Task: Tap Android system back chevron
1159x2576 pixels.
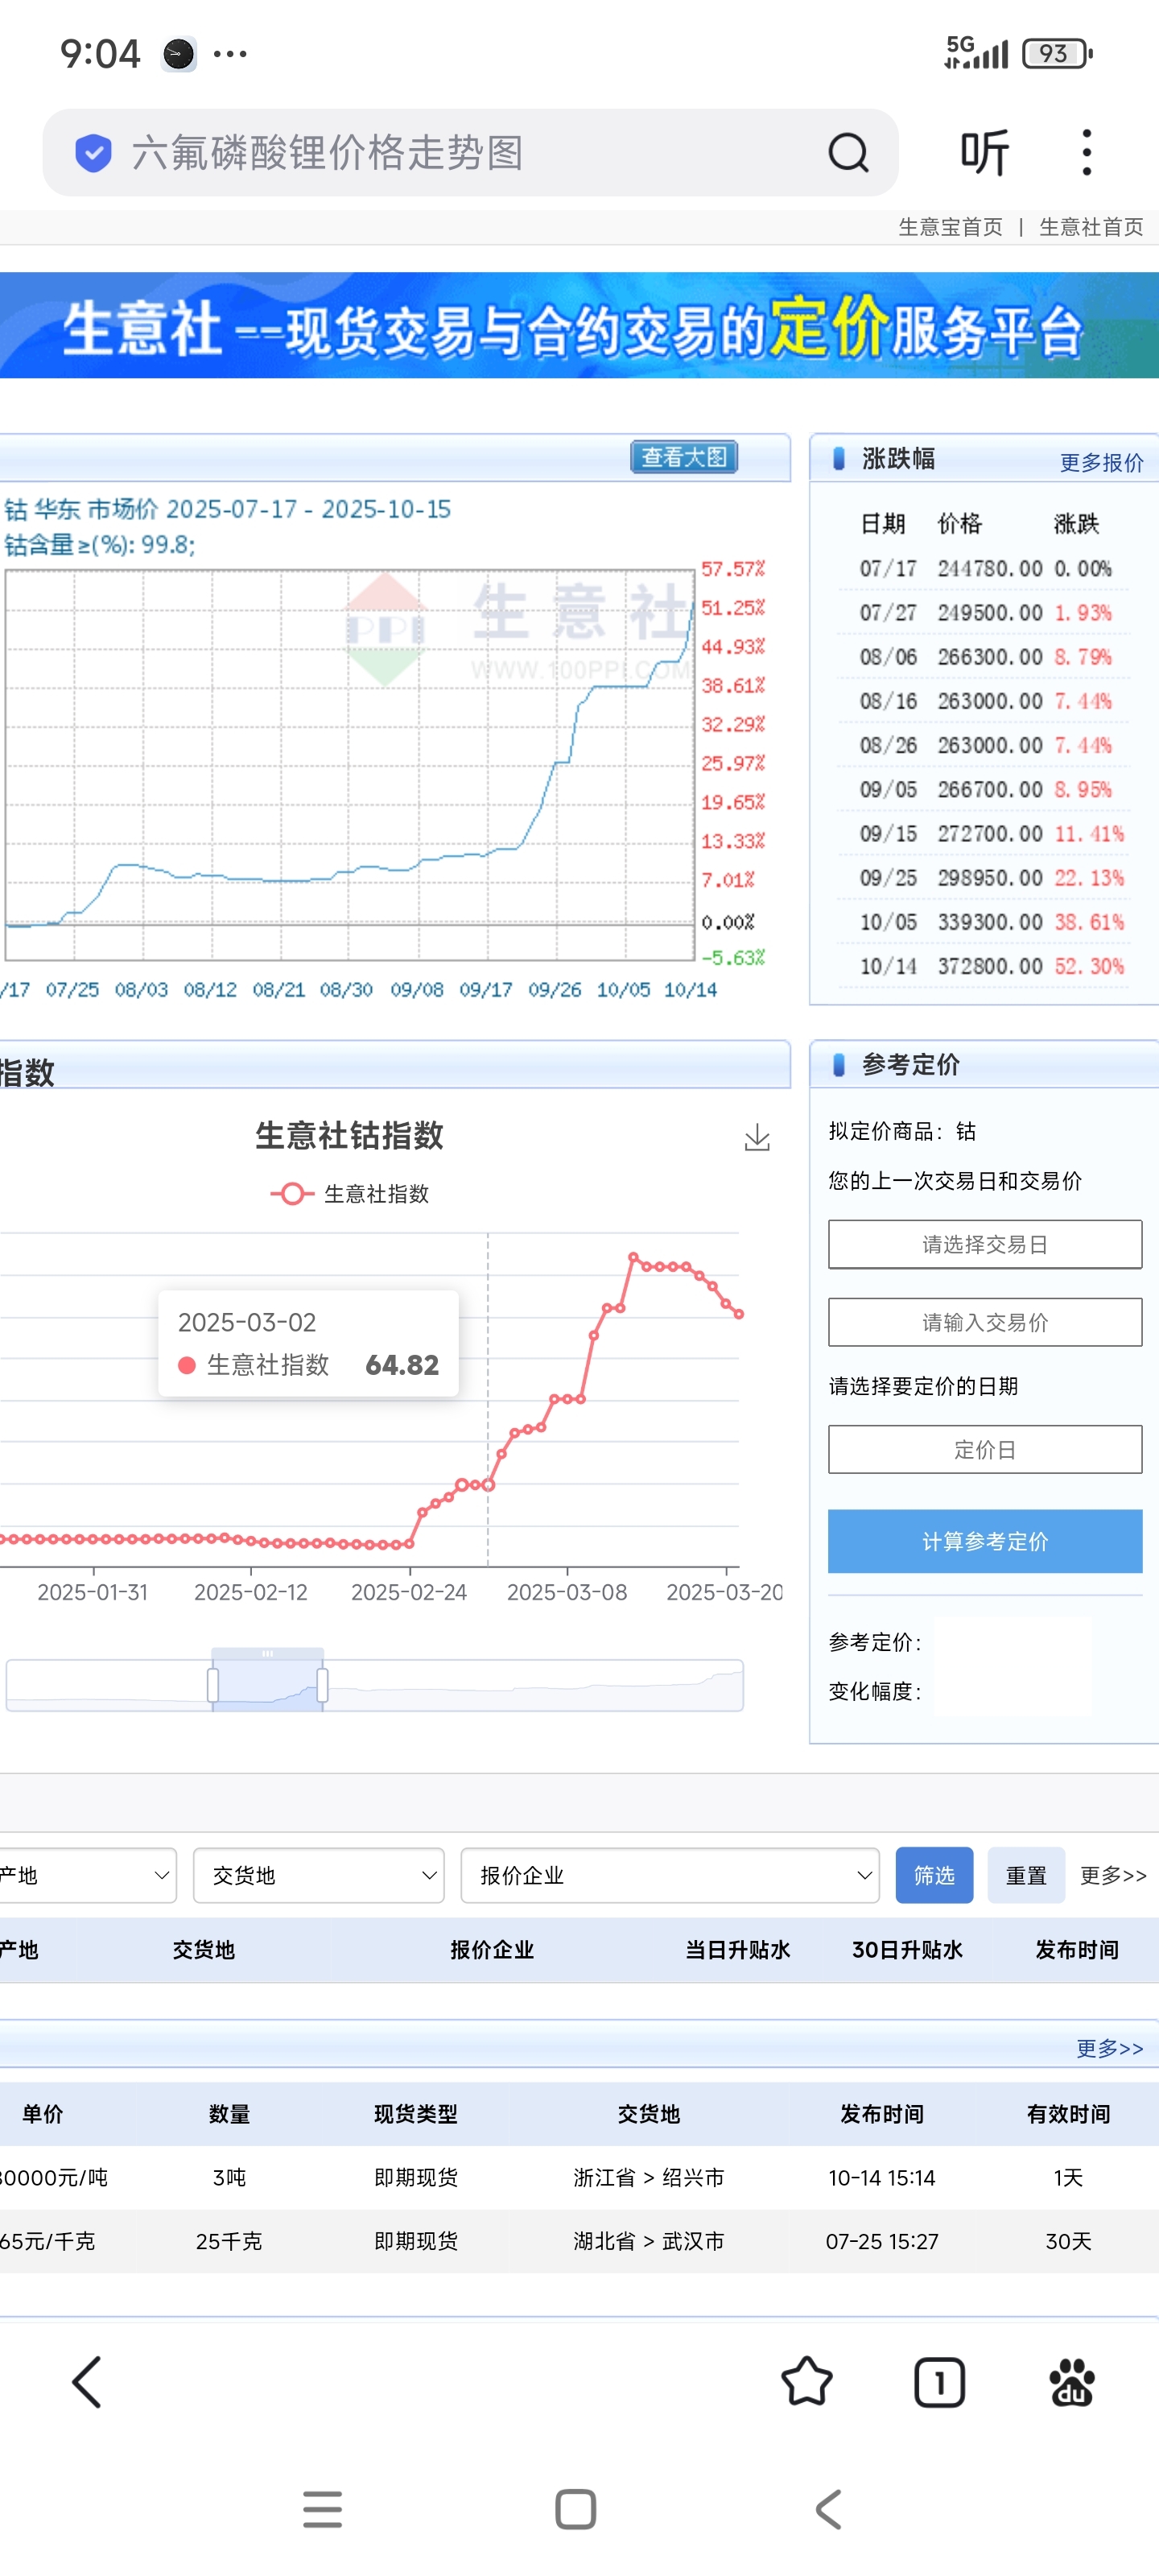Action: [828, 2509]
